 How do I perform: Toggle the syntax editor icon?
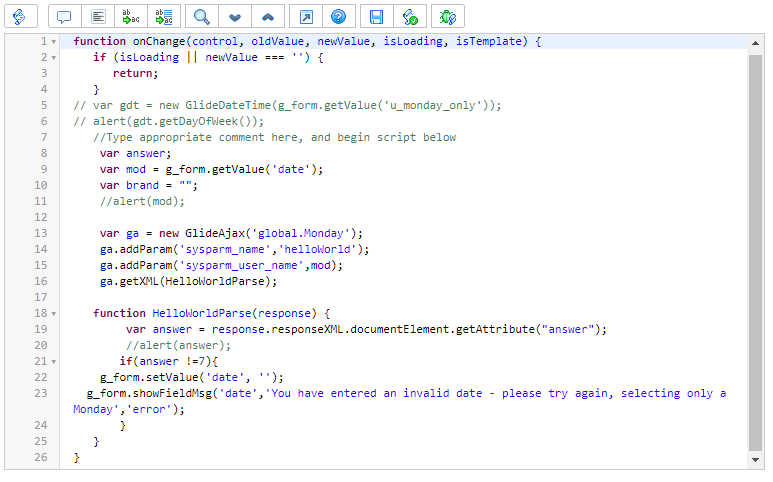[21, 17]
